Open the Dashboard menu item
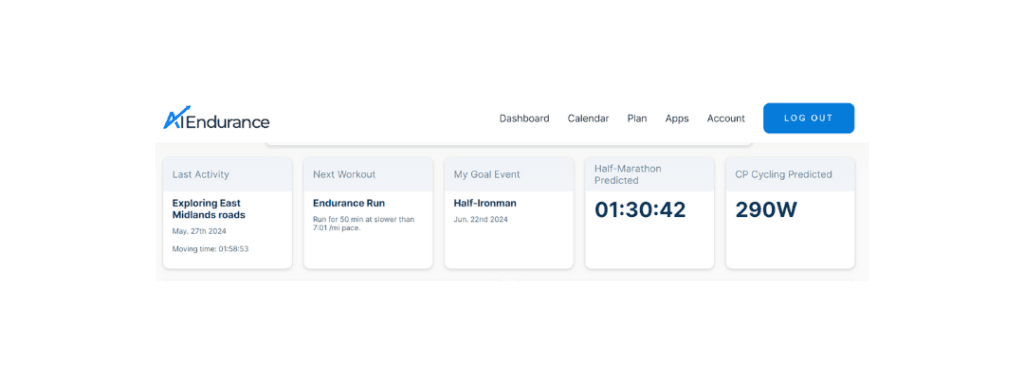Screen dimensions: 1024x379 pyautogui.click(x=524, y=118)
